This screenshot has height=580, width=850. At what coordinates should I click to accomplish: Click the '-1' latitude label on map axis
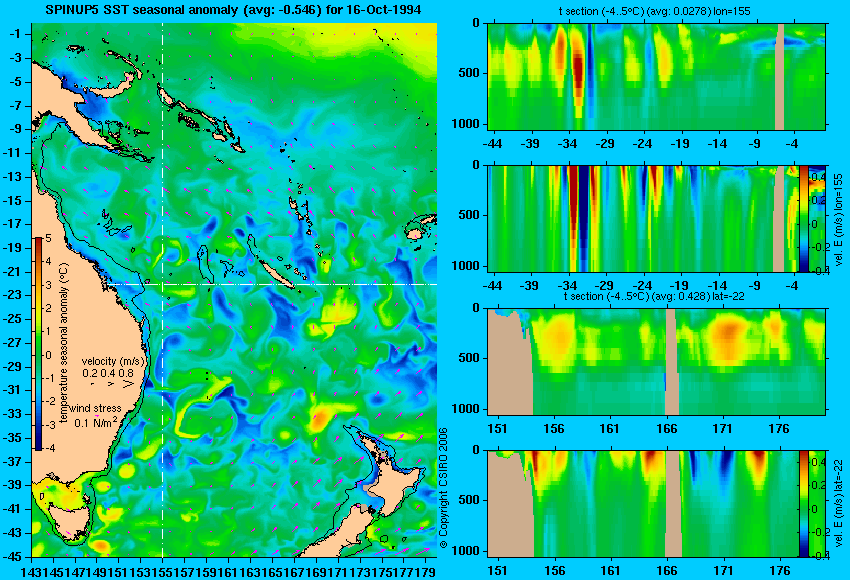(16, 34)
